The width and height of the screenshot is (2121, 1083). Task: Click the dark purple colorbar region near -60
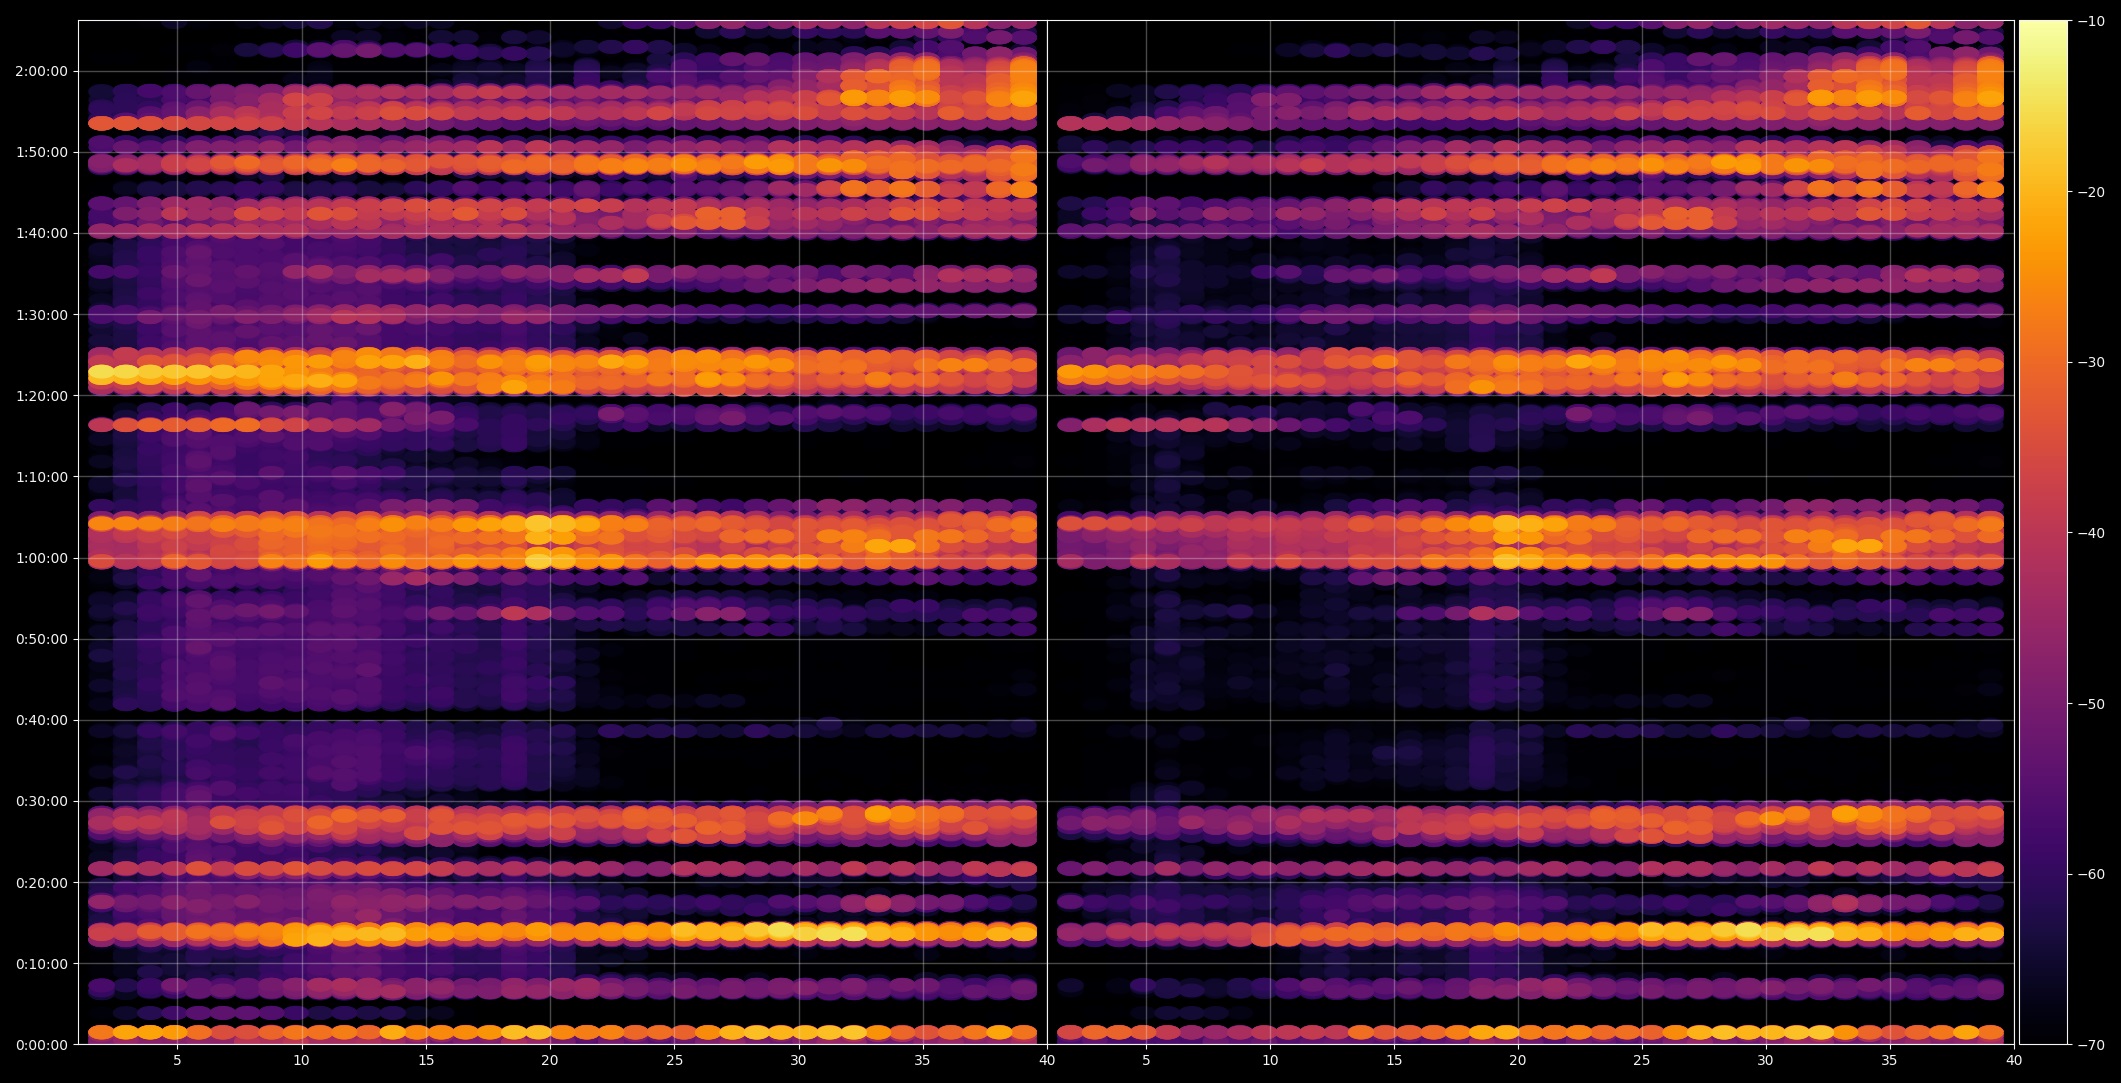coord(2042,874)
